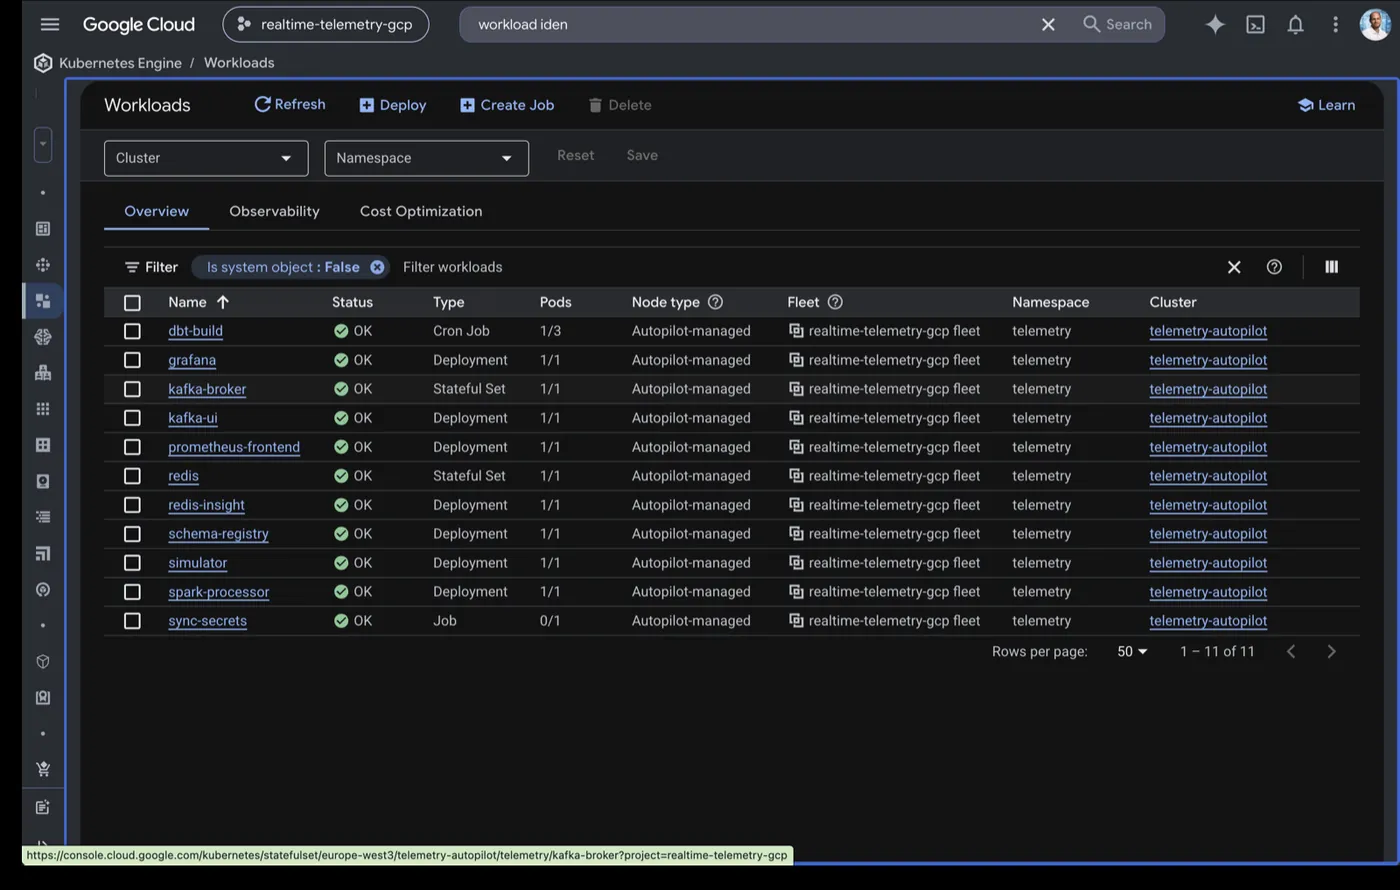The width and height of the screenshot is (1400, 890).
Task: Select the highlighted Workloads icon in sidebar
Action: click(x=43, y=300)
